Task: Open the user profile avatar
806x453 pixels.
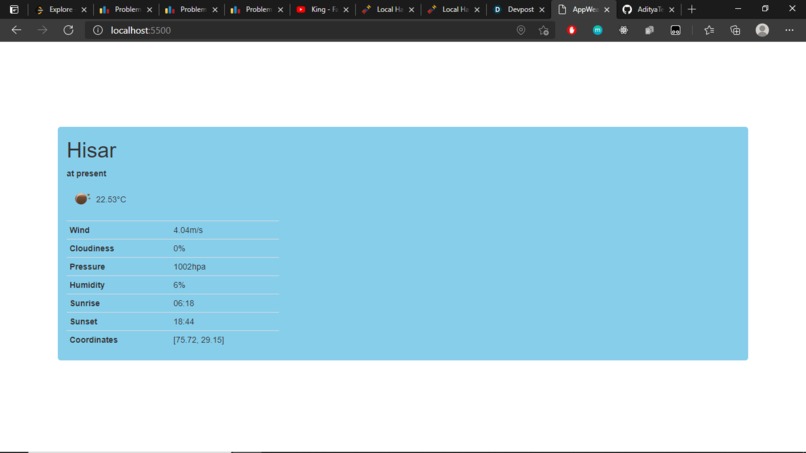Action: 762,30
